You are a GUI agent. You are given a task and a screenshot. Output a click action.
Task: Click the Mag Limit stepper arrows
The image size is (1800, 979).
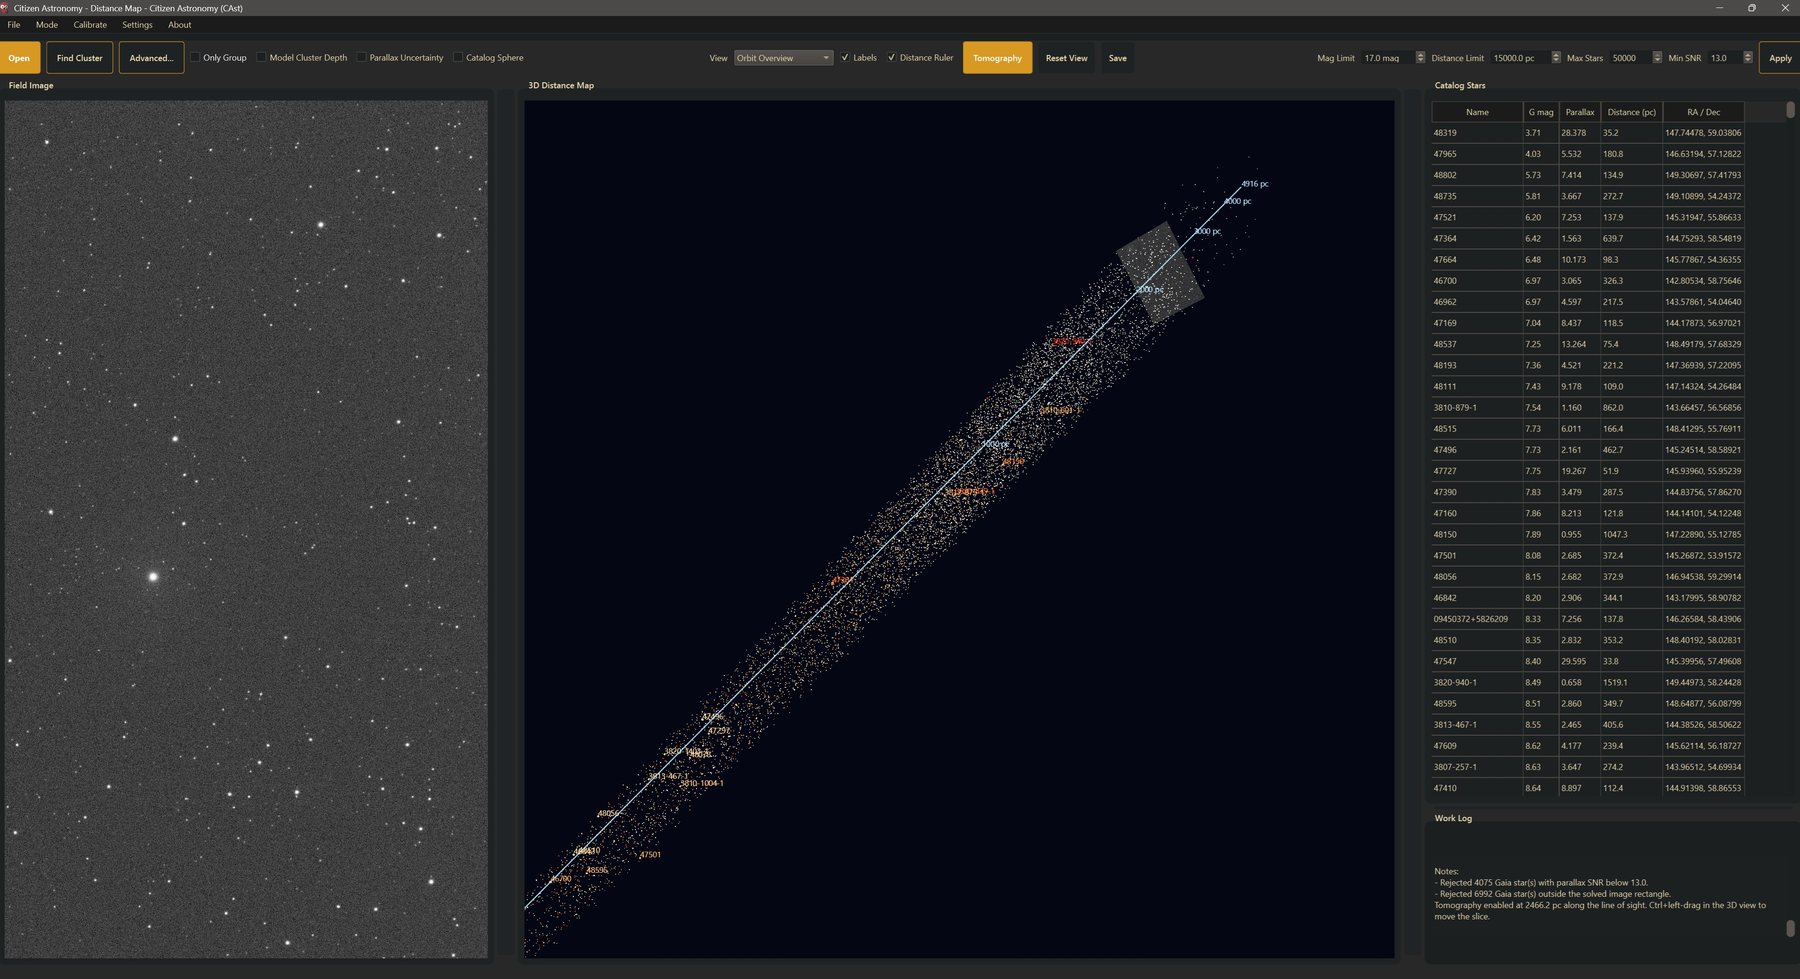[x=1420, y=58]
